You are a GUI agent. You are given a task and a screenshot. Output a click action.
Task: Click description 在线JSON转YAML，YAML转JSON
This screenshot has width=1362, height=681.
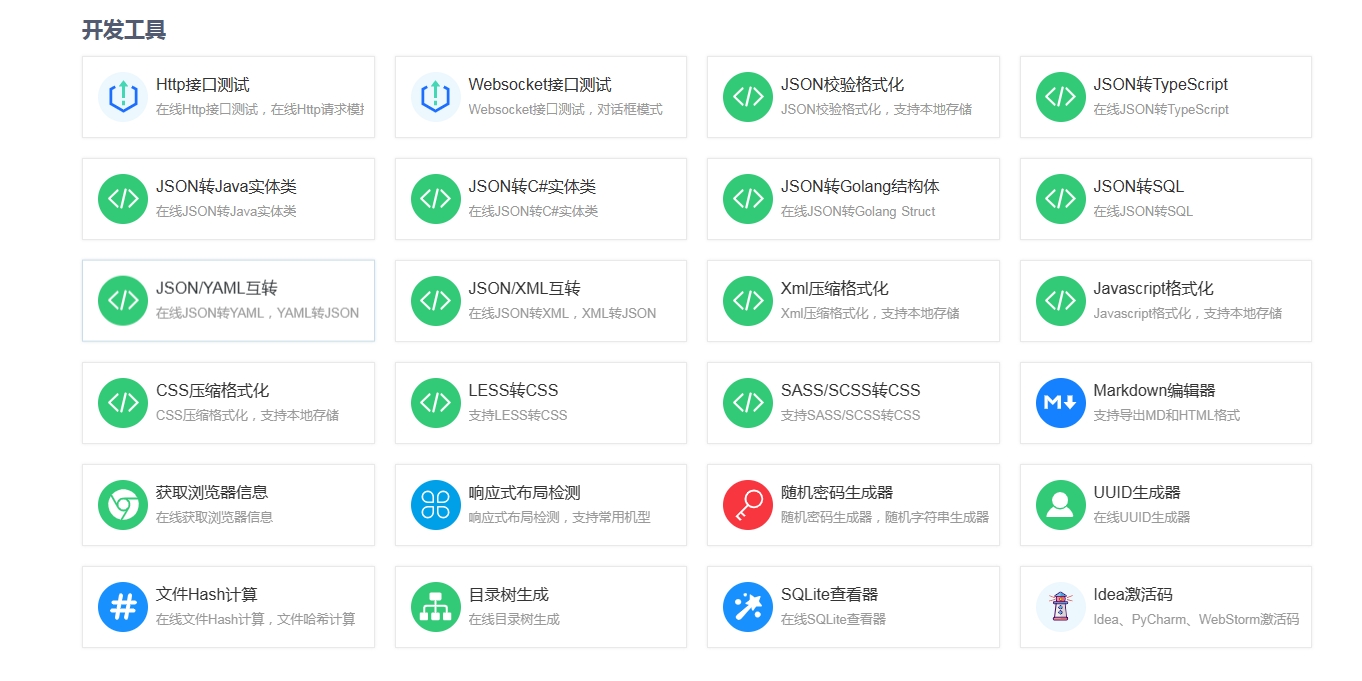(257, 313)
